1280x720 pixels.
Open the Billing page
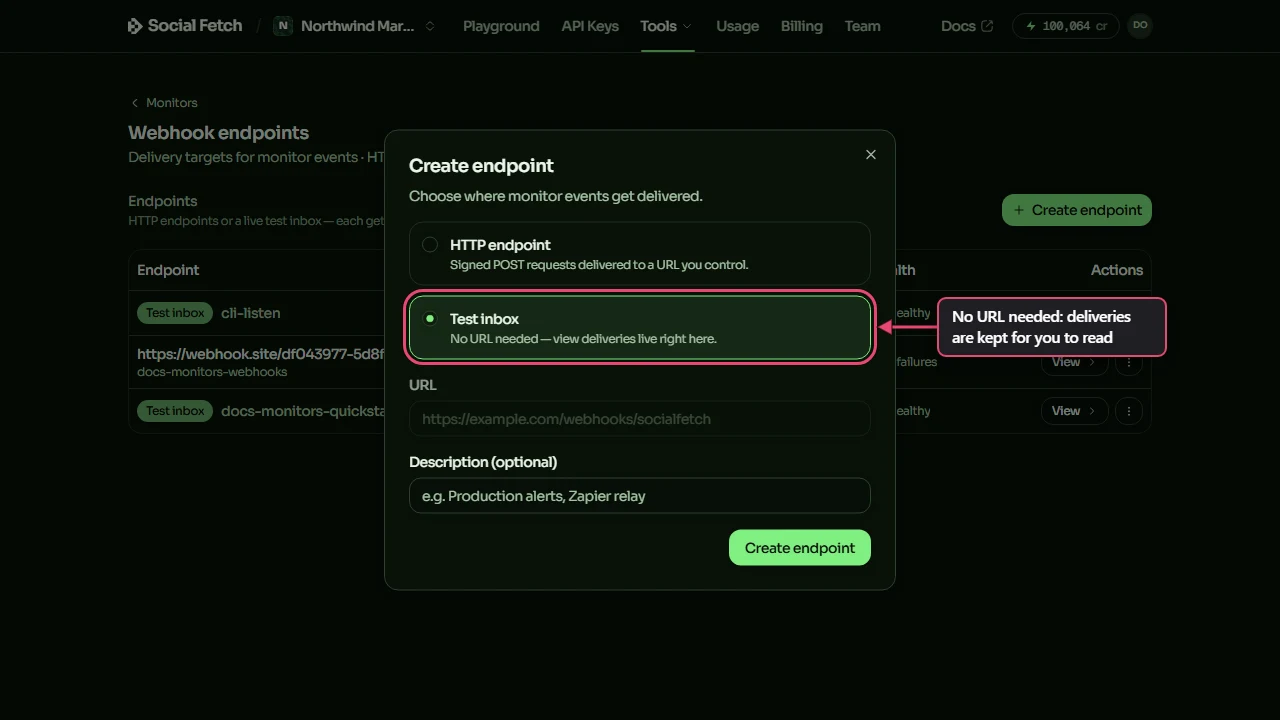coord(802,26)
